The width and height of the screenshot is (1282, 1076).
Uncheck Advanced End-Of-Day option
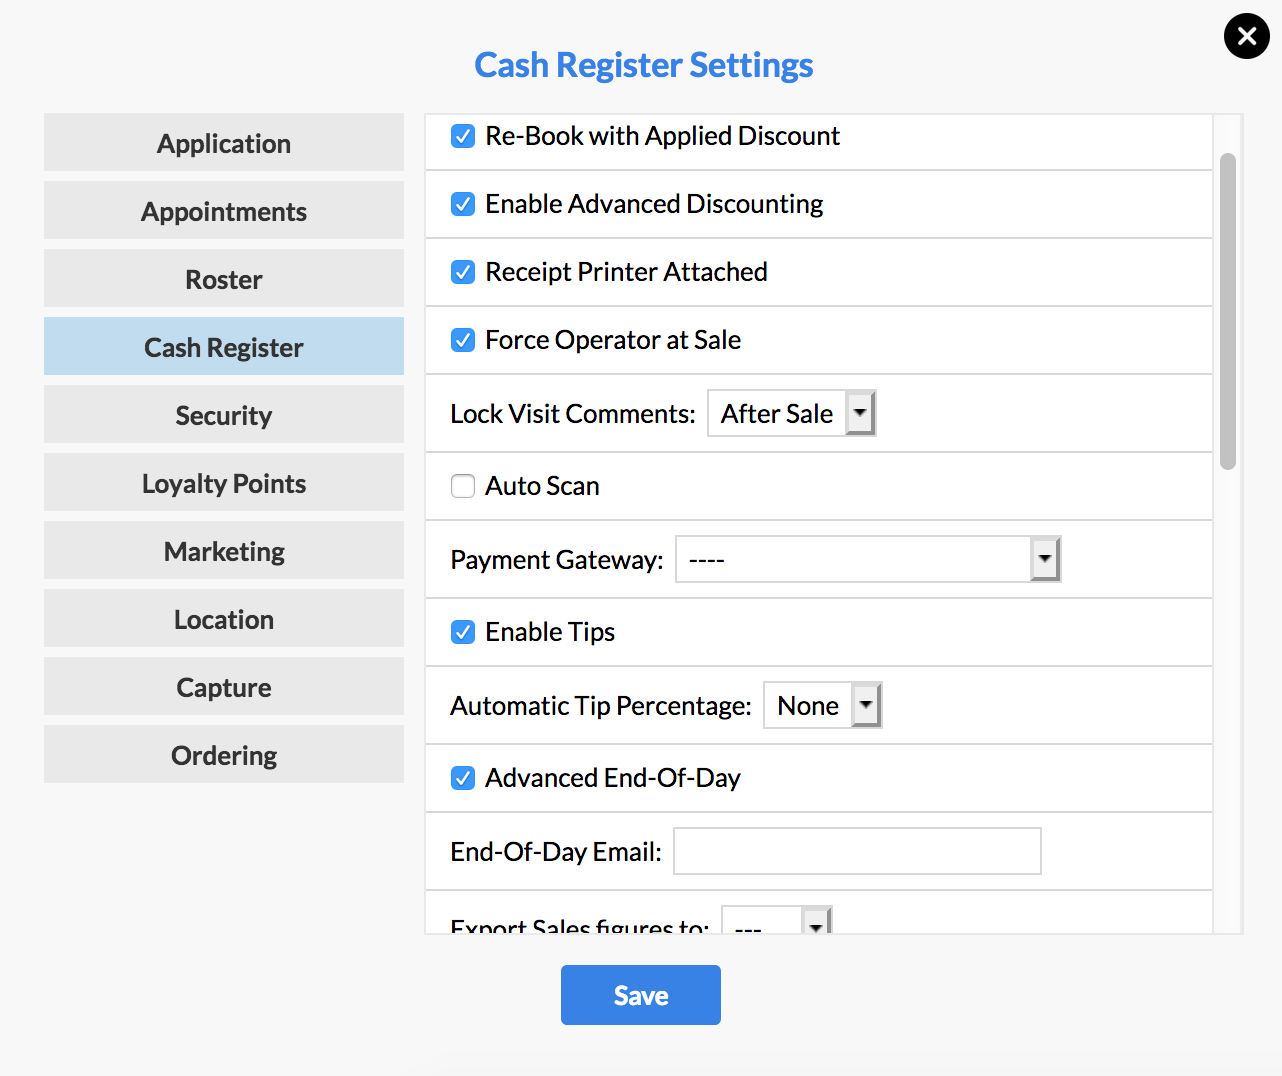coord(463,778)
